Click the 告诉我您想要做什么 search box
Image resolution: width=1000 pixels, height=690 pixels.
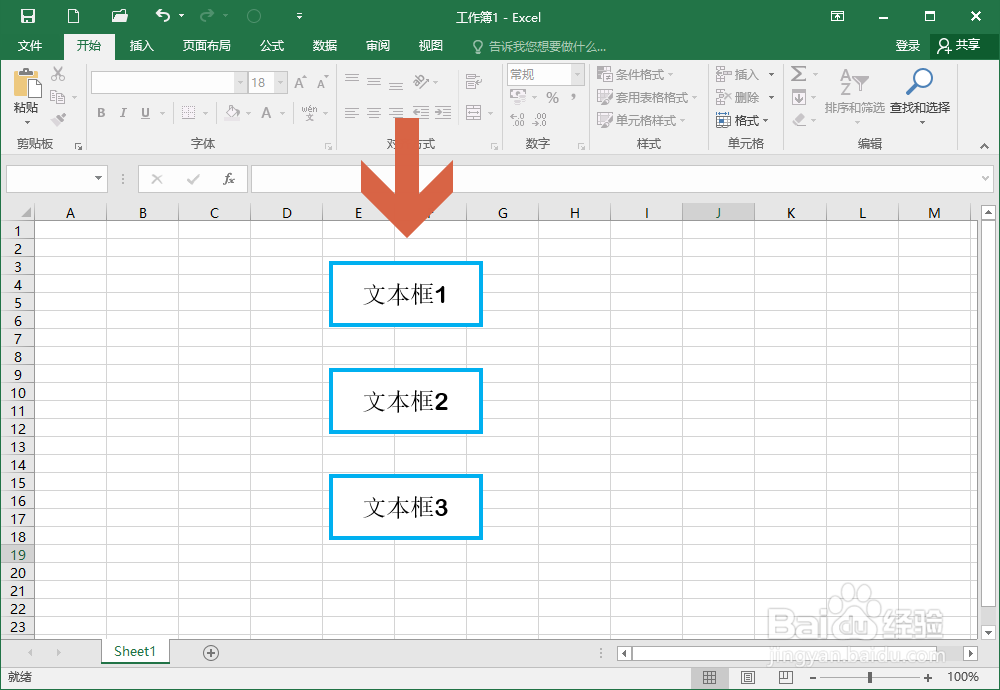tap(539, 46)
